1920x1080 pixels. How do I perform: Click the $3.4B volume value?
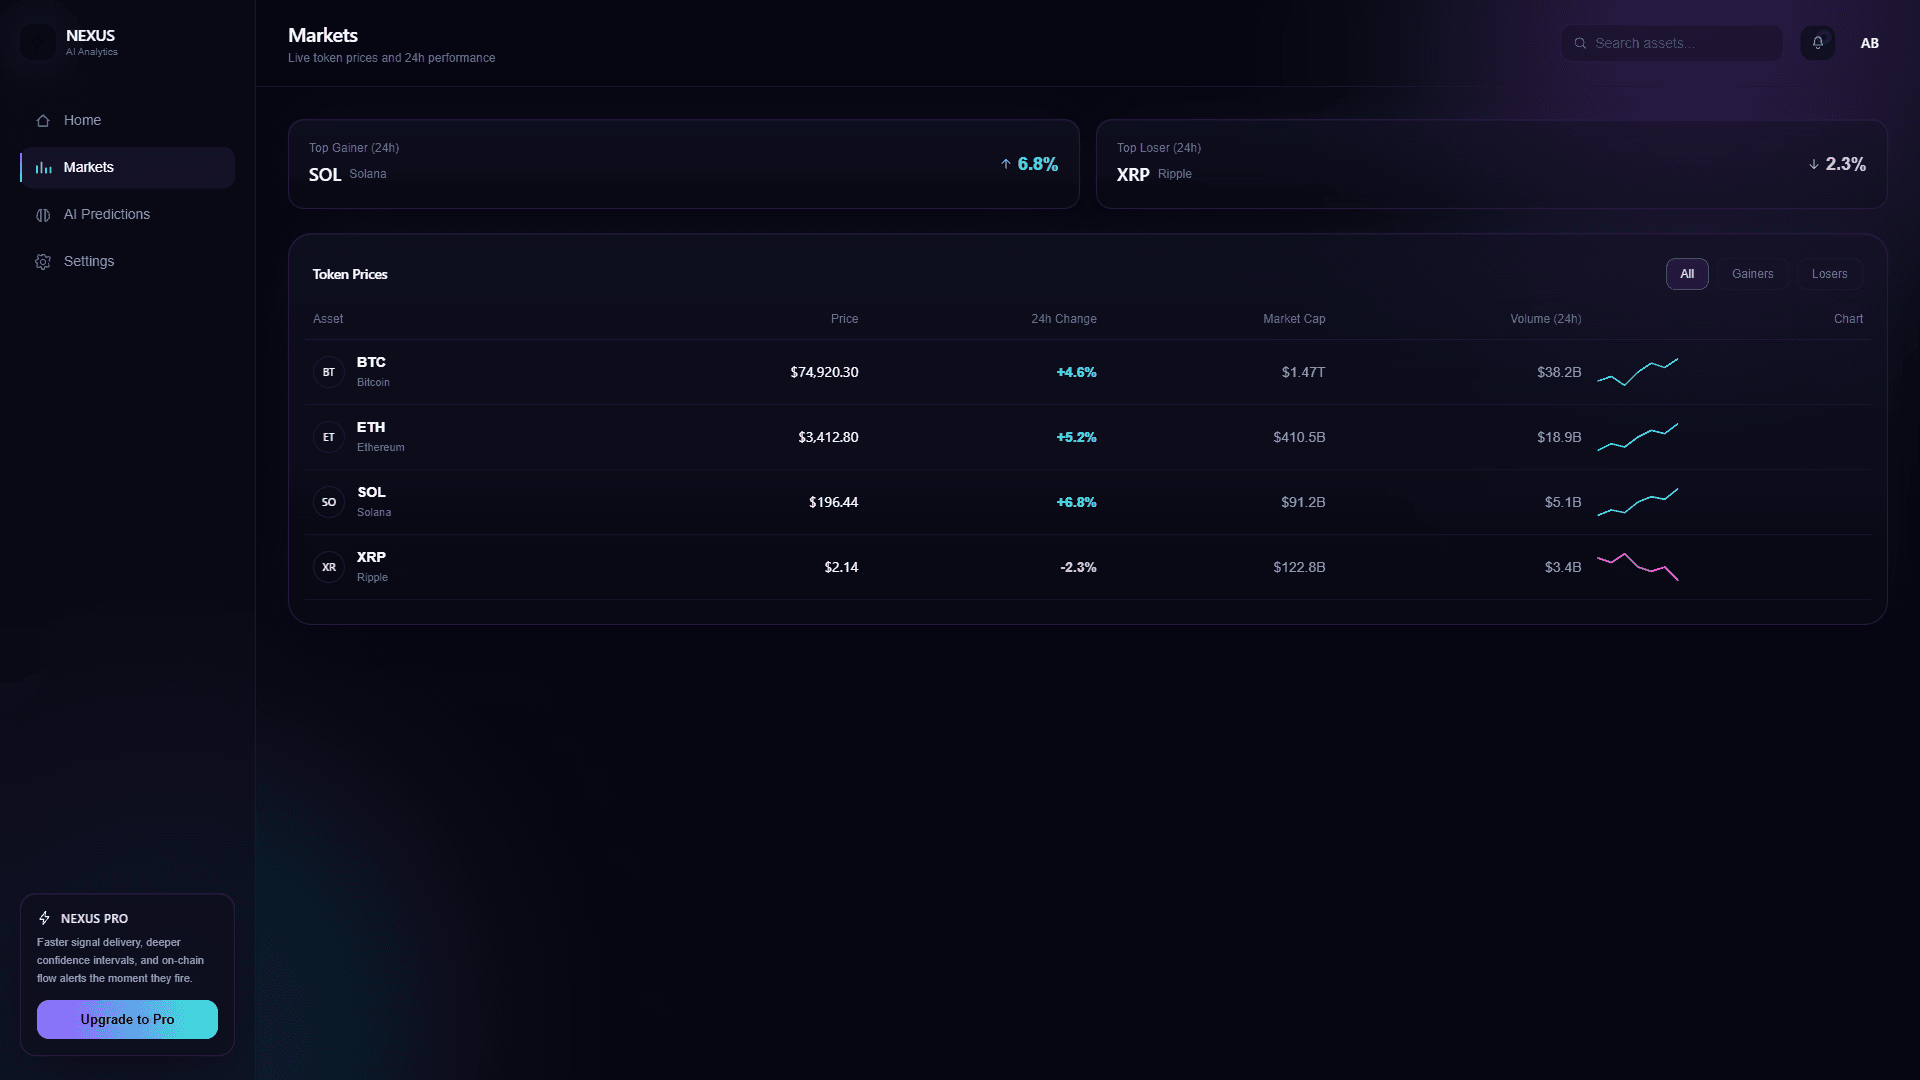click(x=1563, y=567)
